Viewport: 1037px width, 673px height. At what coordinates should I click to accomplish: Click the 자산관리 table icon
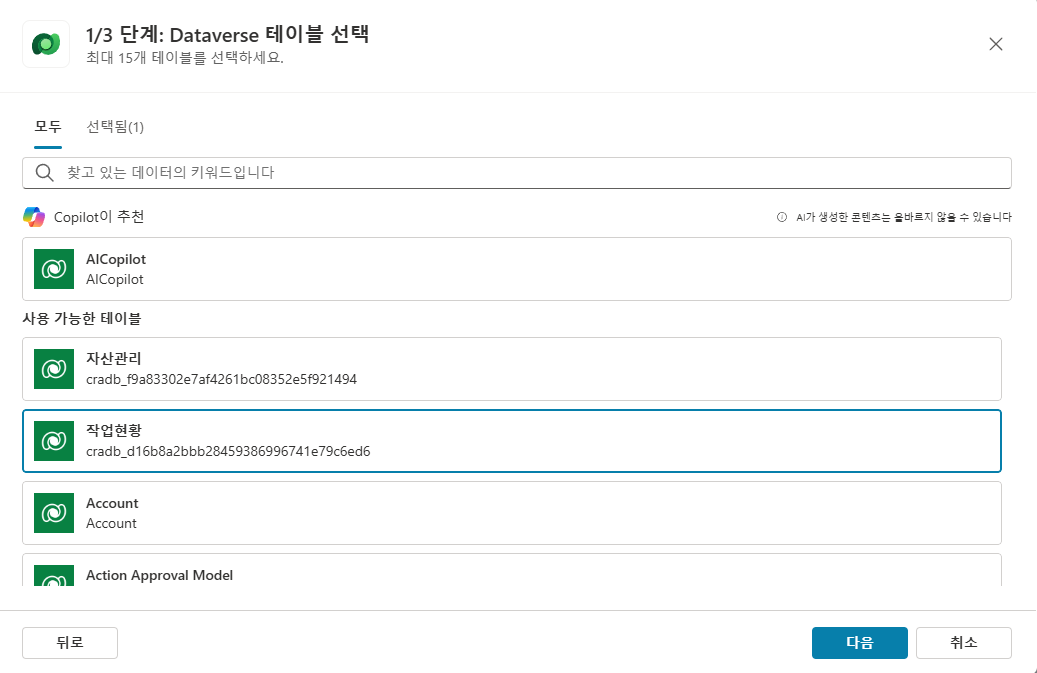[x=53, y=369]
